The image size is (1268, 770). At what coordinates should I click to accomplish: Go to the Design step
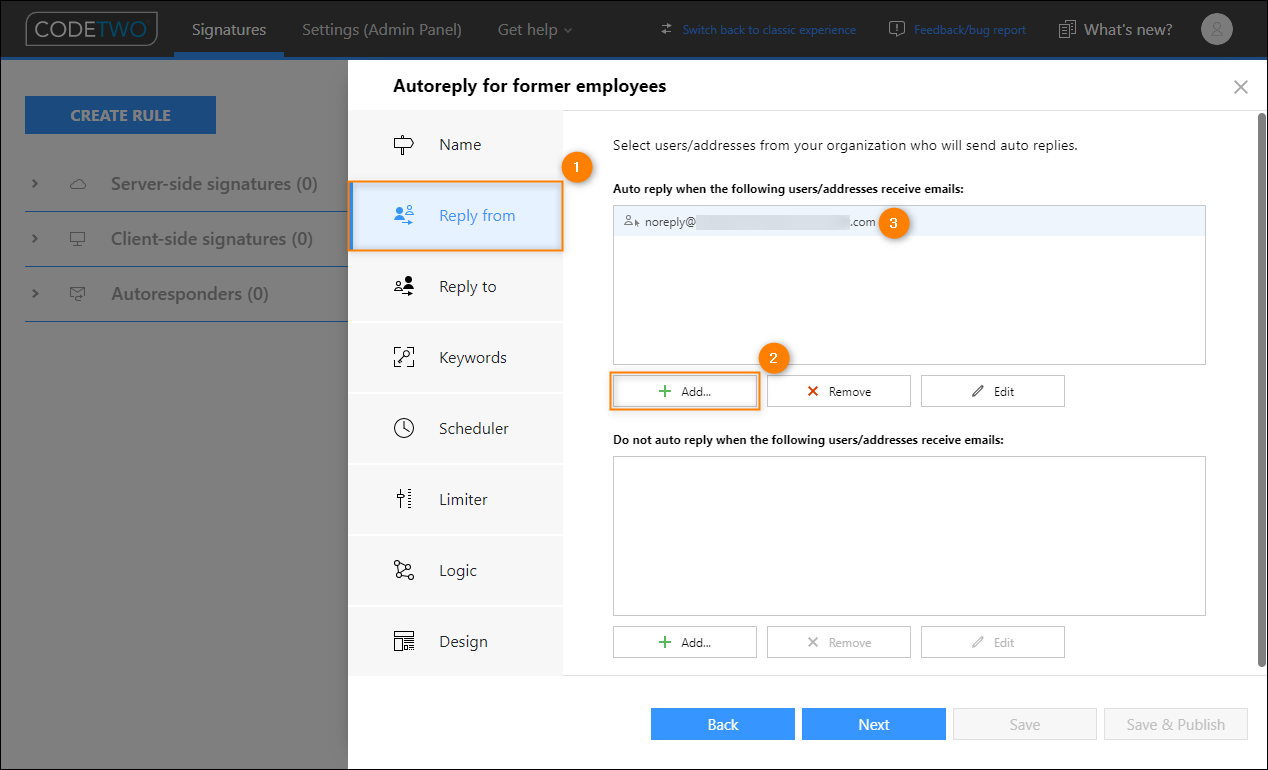tap(455, 642)
